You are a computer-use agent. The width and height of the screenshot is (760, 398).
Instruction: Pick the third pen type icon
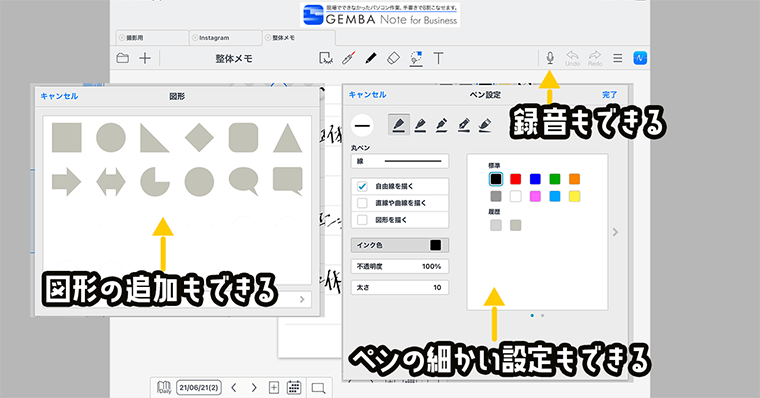[442, 125]
